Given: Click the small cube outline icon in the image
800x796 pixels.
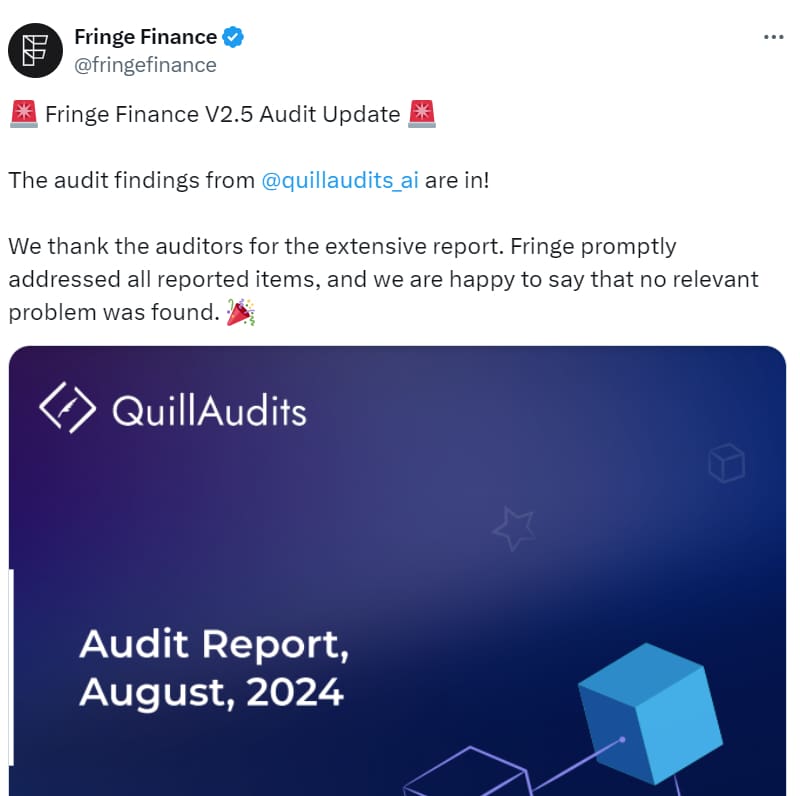Looking at the screenshot, I should [x=725, y=463].
